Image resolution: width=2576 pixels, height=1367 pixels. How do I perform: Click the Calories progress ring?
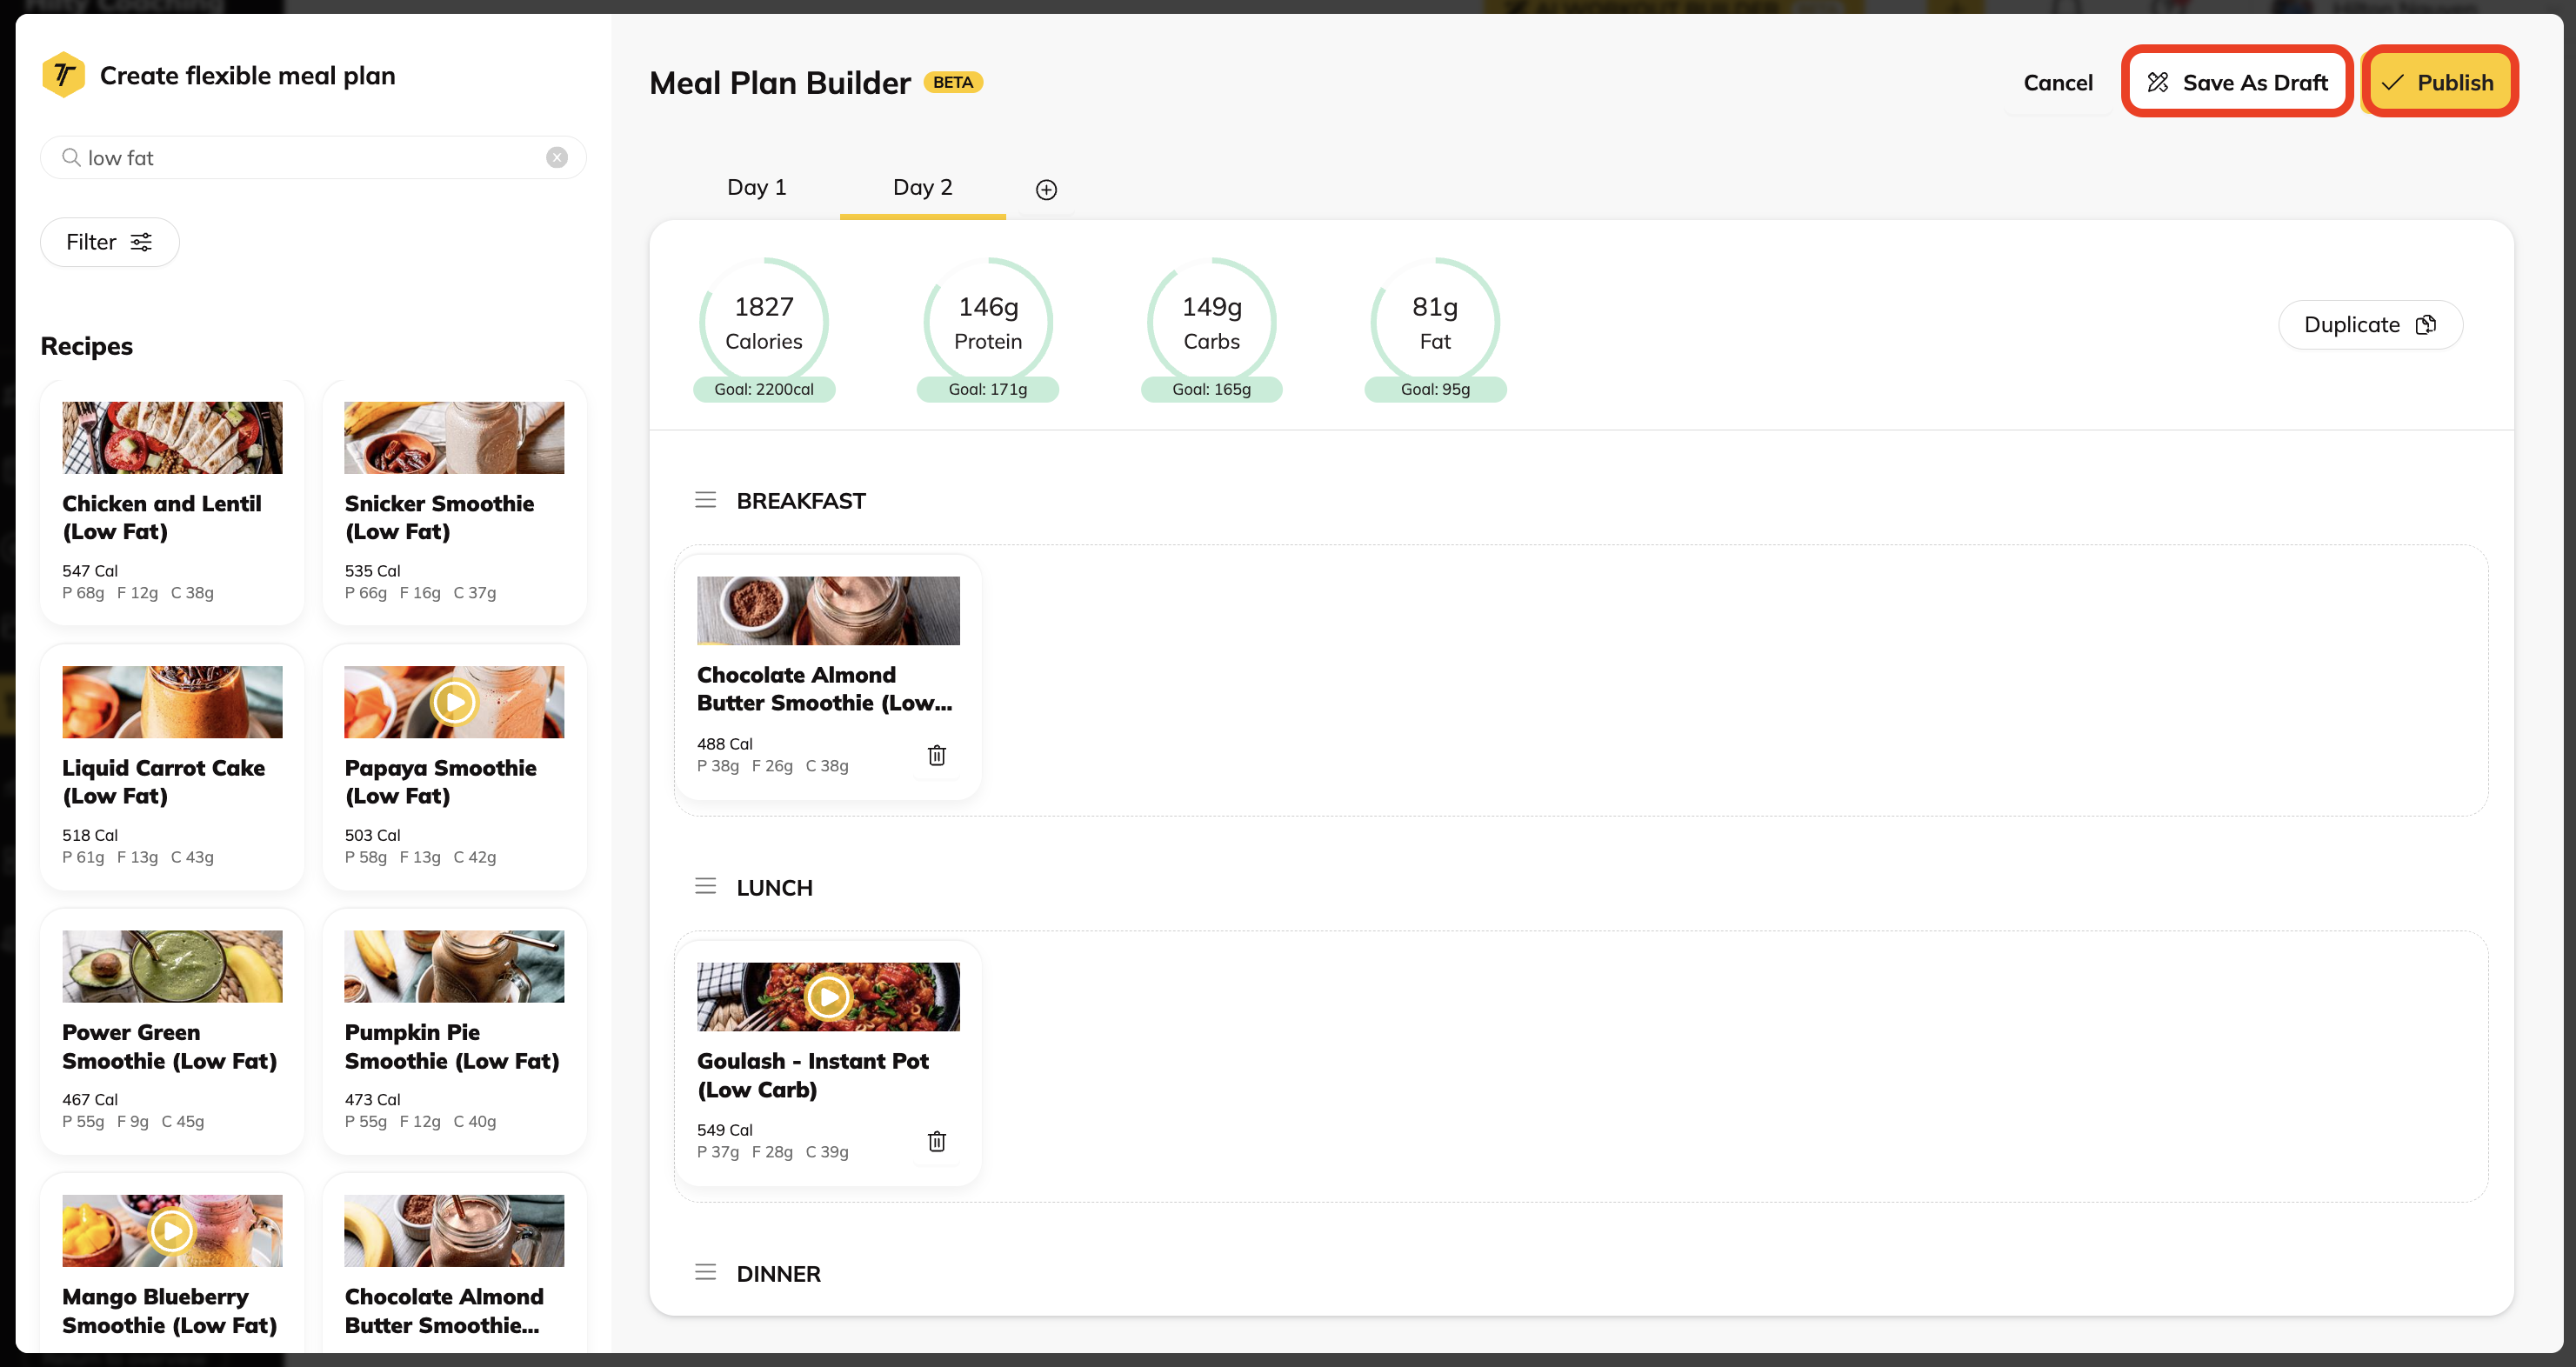tap(763, 323)
